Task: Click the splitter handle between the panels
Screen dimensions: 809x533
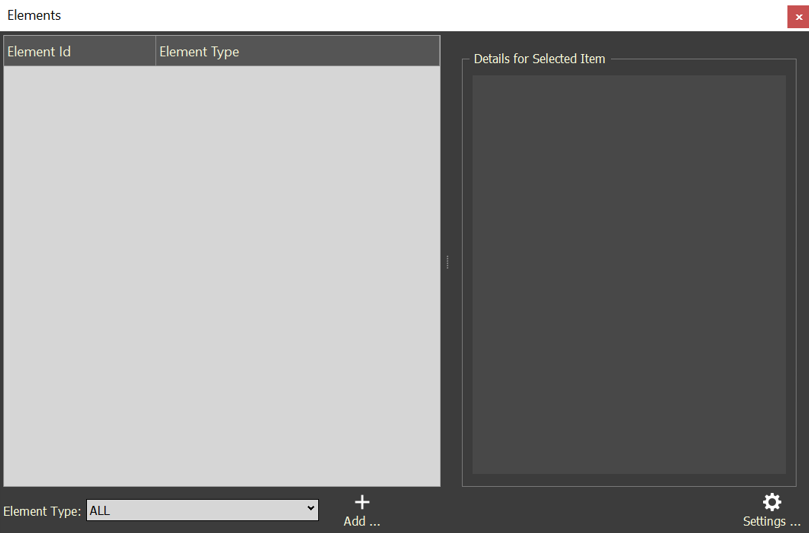Action: point(447,262)
